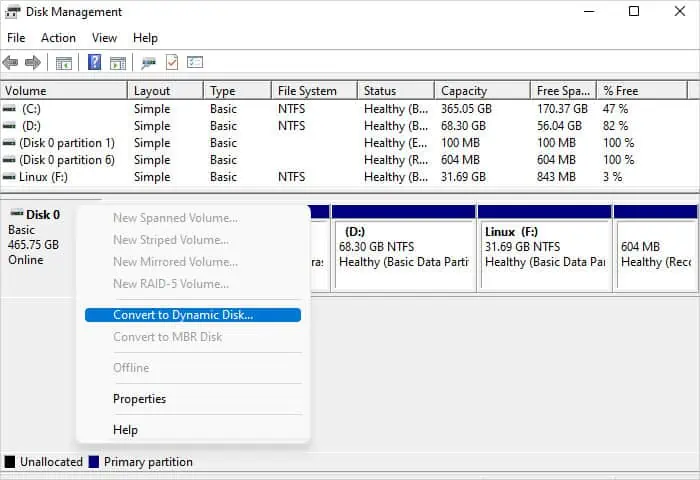The image size is (700, 480).
Task: Click the Show/Hide Console Tree icon
Action: pos(63,63)
